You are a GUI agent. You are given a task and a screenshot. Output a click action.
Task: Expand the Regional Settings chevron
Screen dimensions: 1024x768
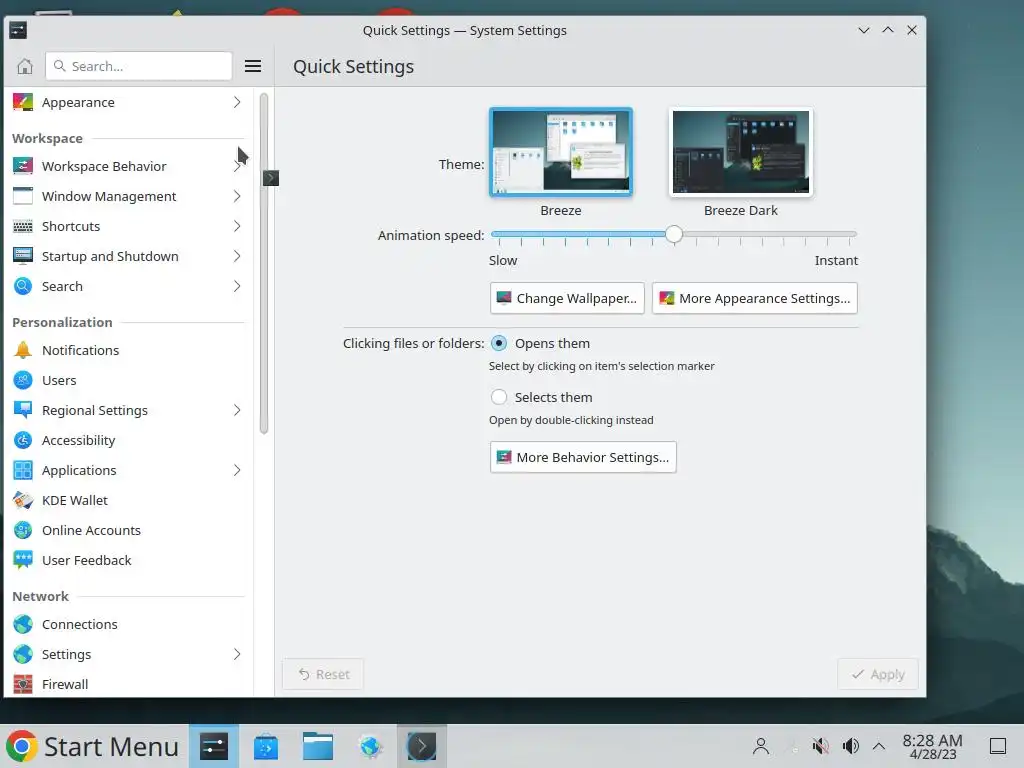(237, 410)
